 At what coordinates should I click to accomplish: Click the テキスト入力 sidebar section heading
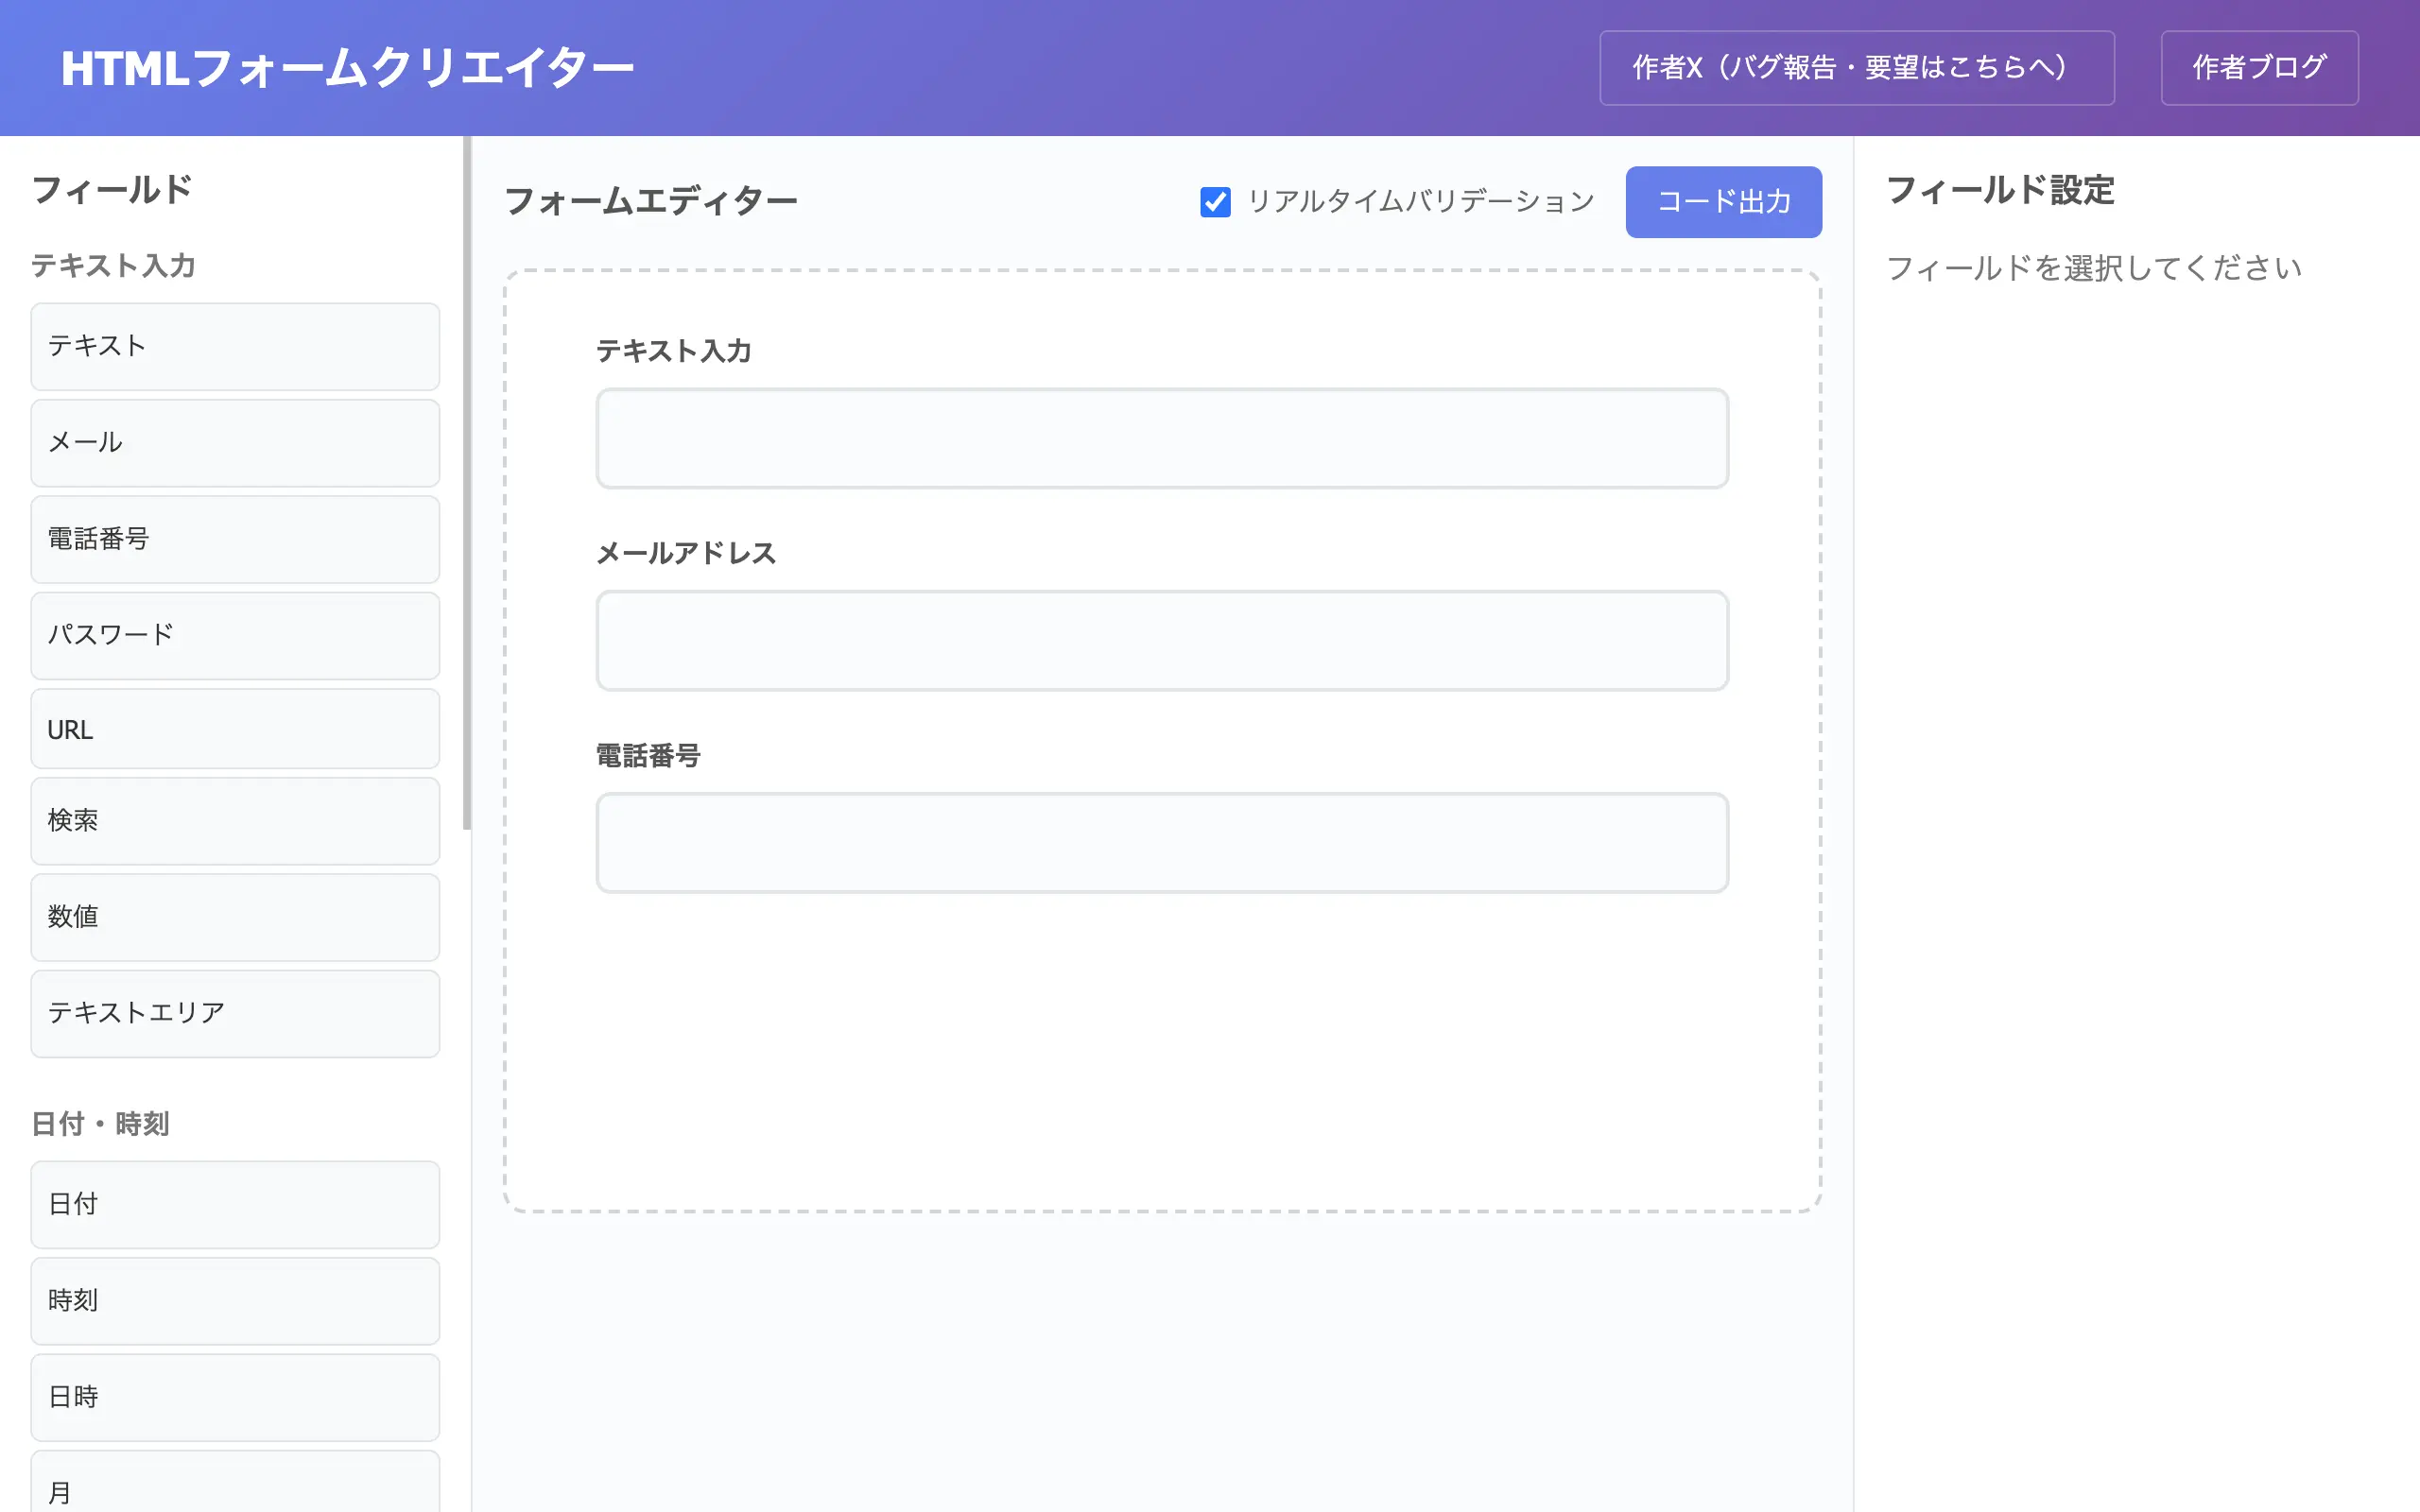(113, 266)
